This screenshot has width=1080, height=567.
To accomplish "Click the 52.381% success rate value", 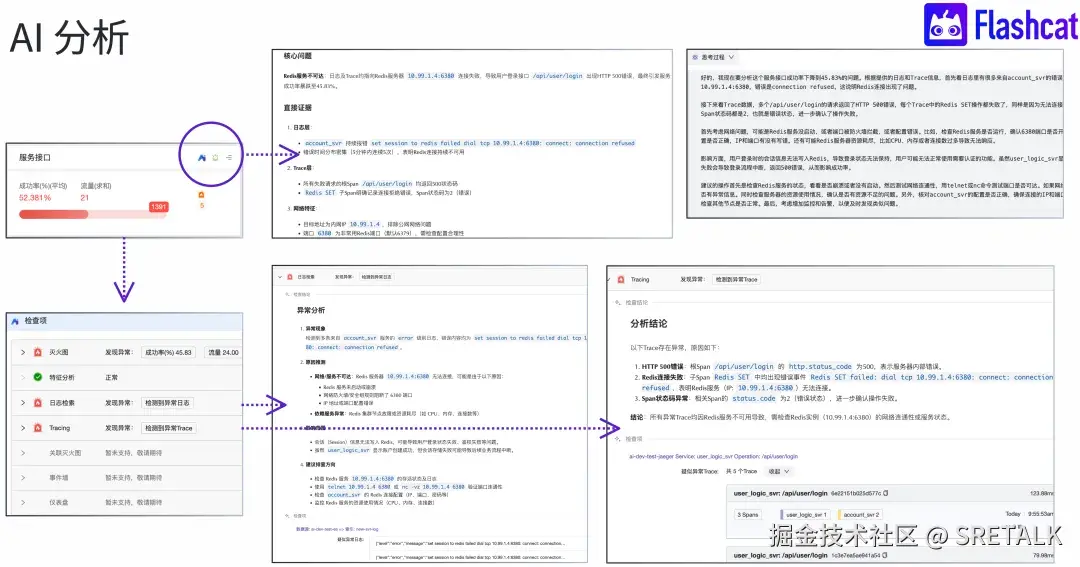I will pyautogui.click(x=34, y=198).
